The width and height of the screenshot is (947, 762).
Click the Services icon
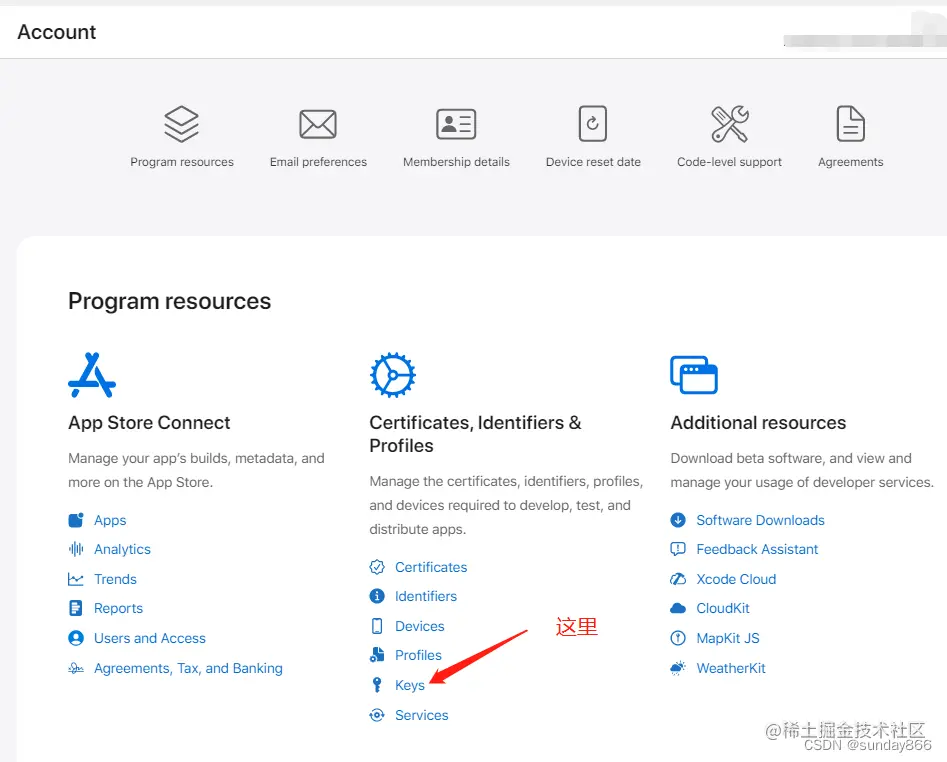377,715
